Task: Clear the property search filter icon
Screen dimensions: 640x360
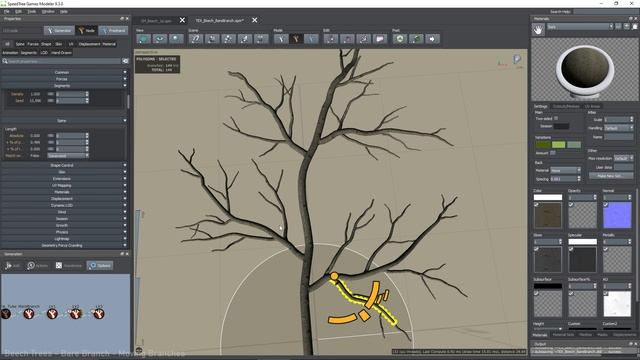Action: pos(125,61)
